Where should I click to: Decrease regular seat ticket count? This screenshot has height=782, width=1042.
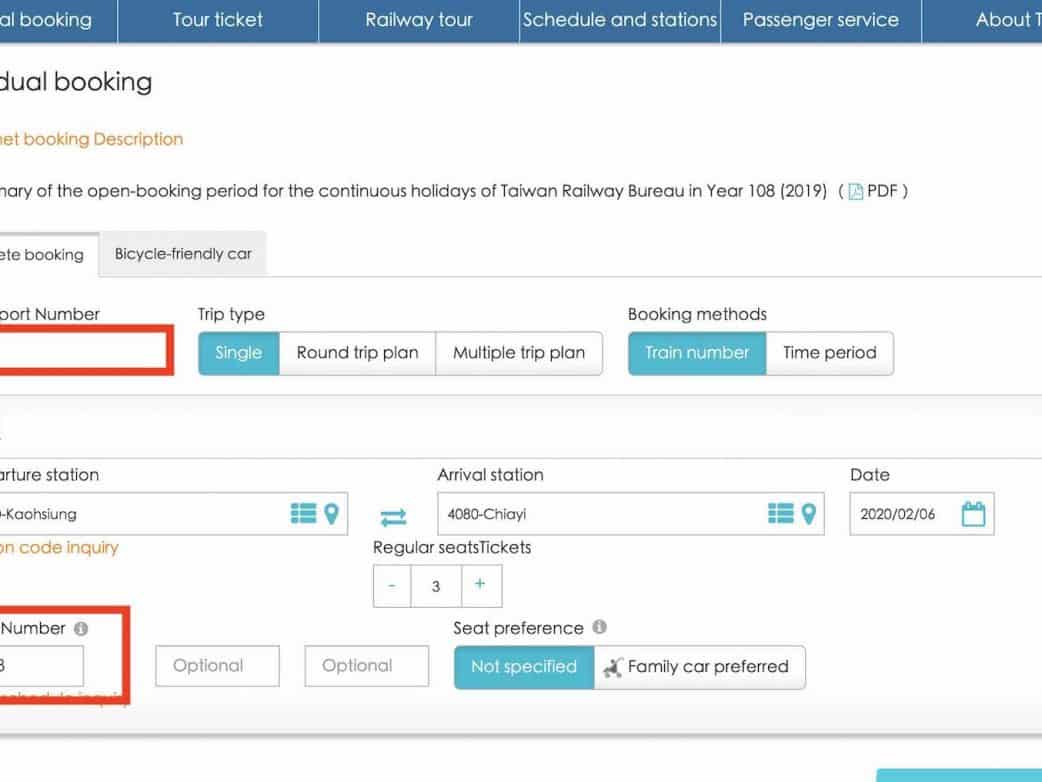392,586
